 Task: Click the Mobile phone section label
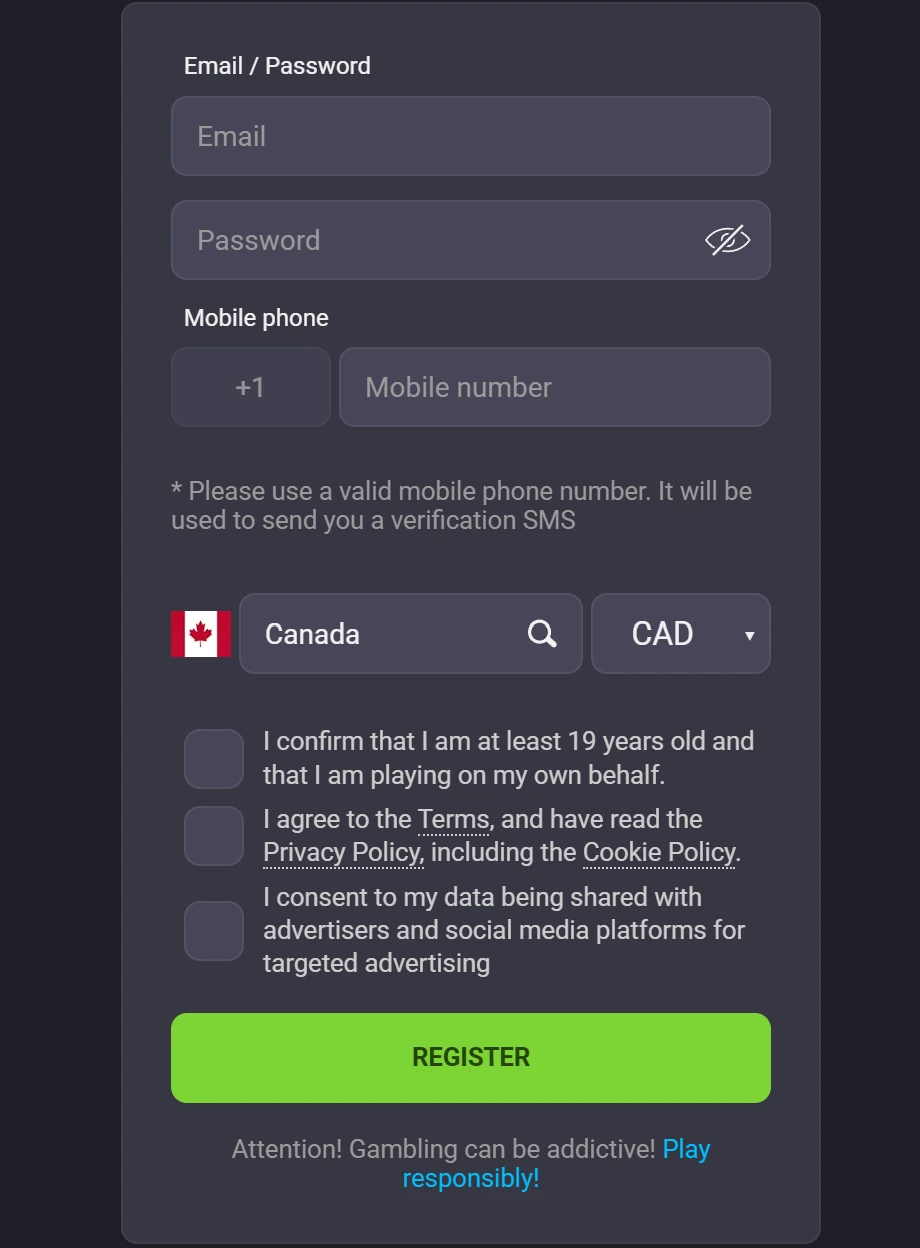(255, 317)
